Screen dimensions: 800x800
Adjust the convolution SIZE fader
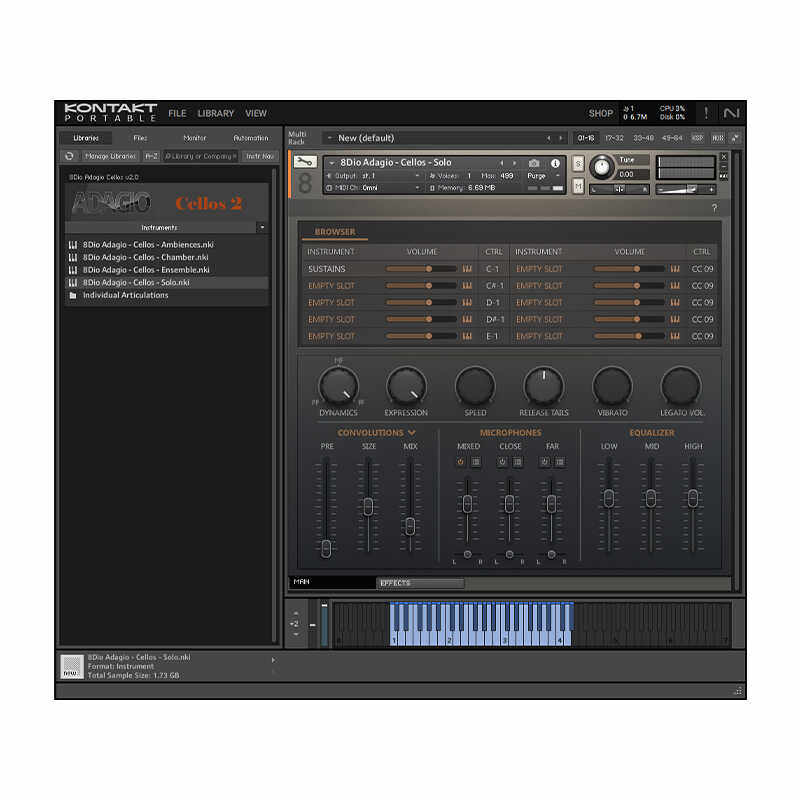coord(368,506)
